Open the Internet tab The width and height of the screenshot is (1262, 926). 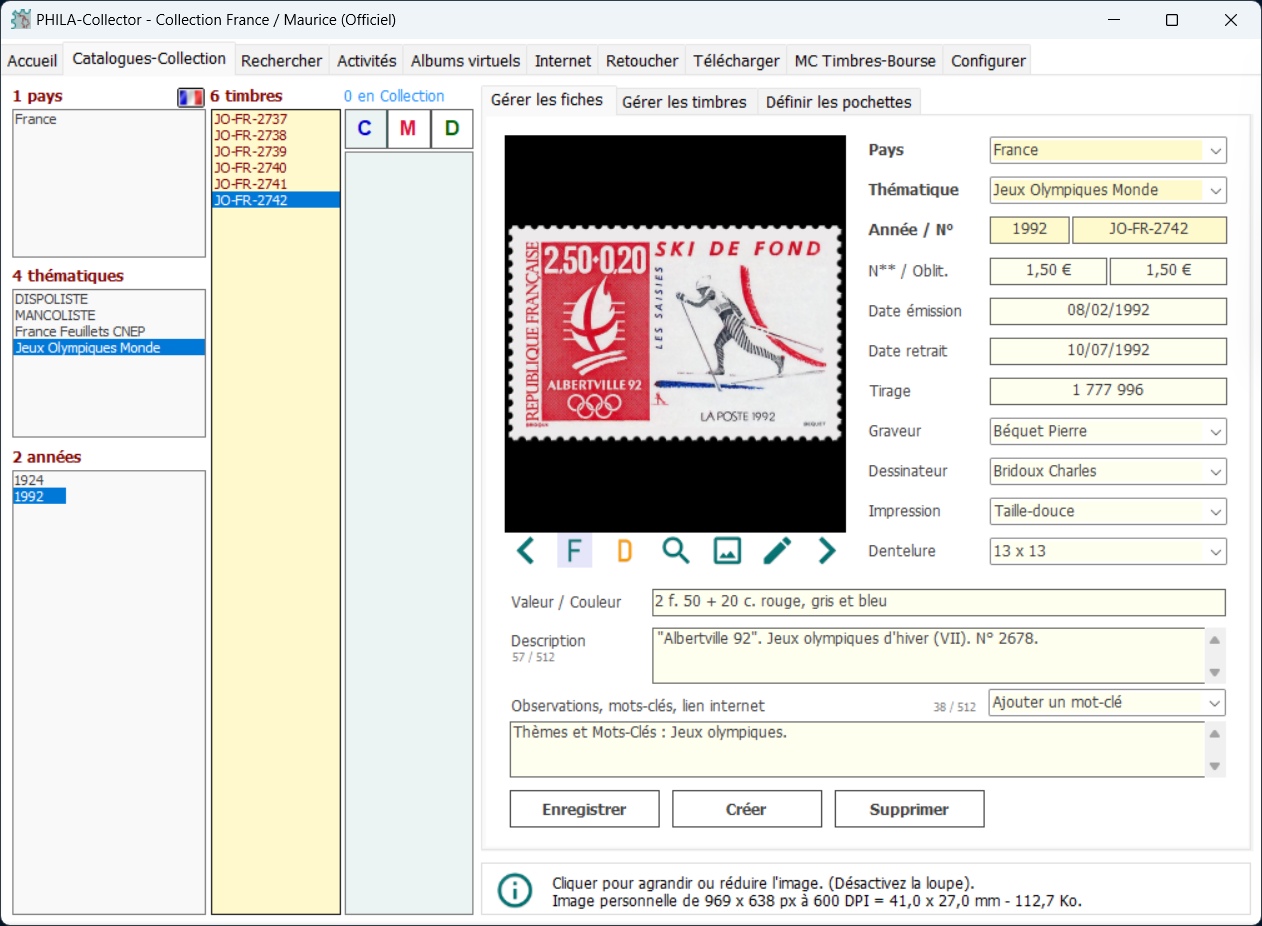click(563, 61)
